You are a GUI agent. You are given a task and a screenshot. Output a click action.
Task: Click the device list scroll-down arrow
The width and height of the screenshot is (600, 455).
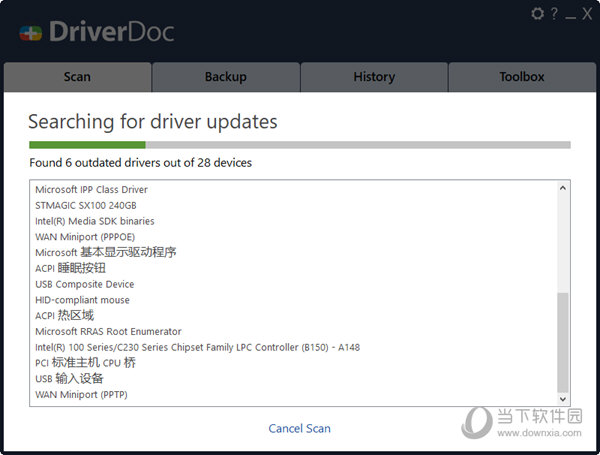[563, 399]
